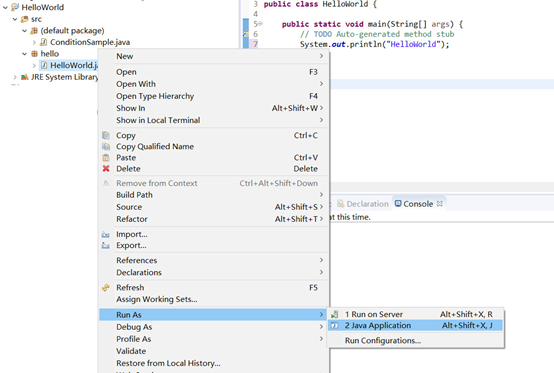Open the Refactor submenu
Screen dimensions: 554x373
[213, 219]
